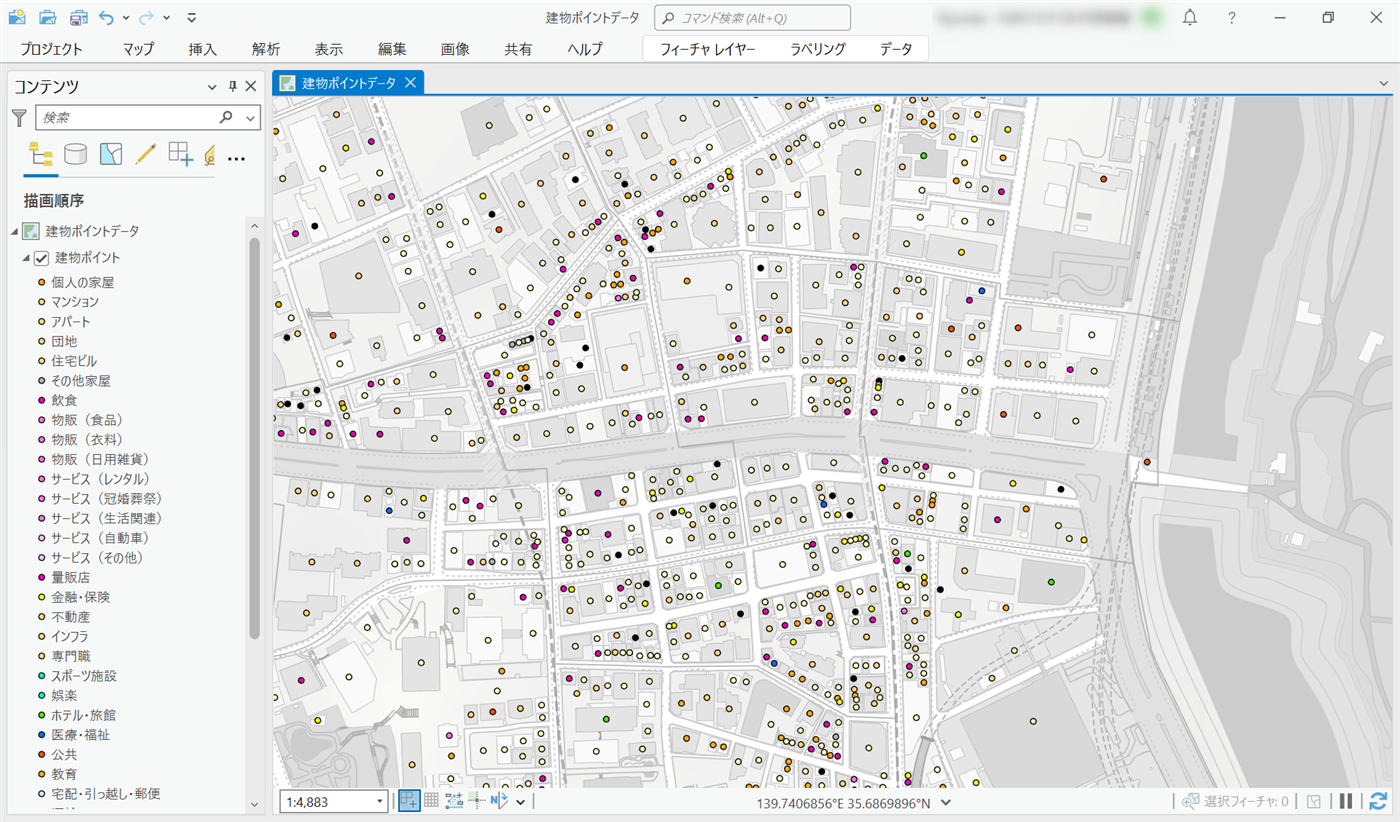The height and width of the screenshot is (822, 1400).
Task: Click the notifications bell icon
Action: [1190, 17]
